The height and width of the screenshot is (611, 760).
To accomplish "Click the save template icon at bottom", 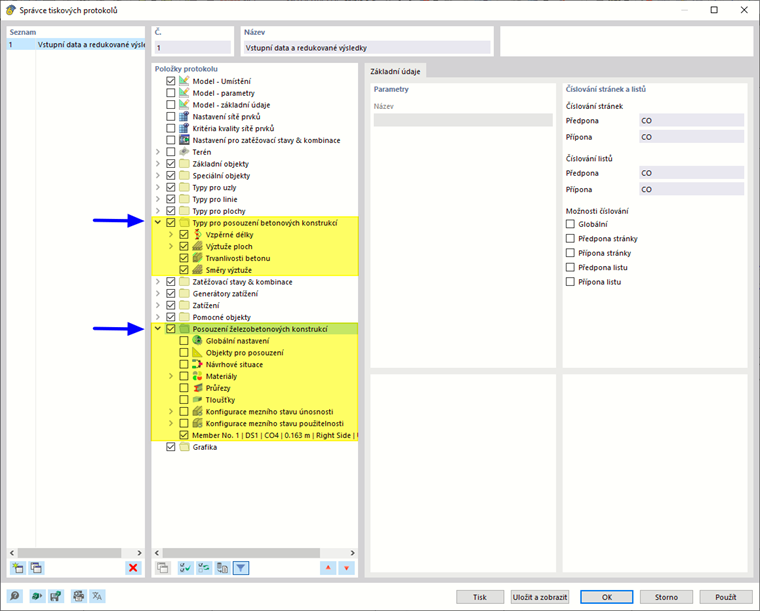I will (56, 596).
